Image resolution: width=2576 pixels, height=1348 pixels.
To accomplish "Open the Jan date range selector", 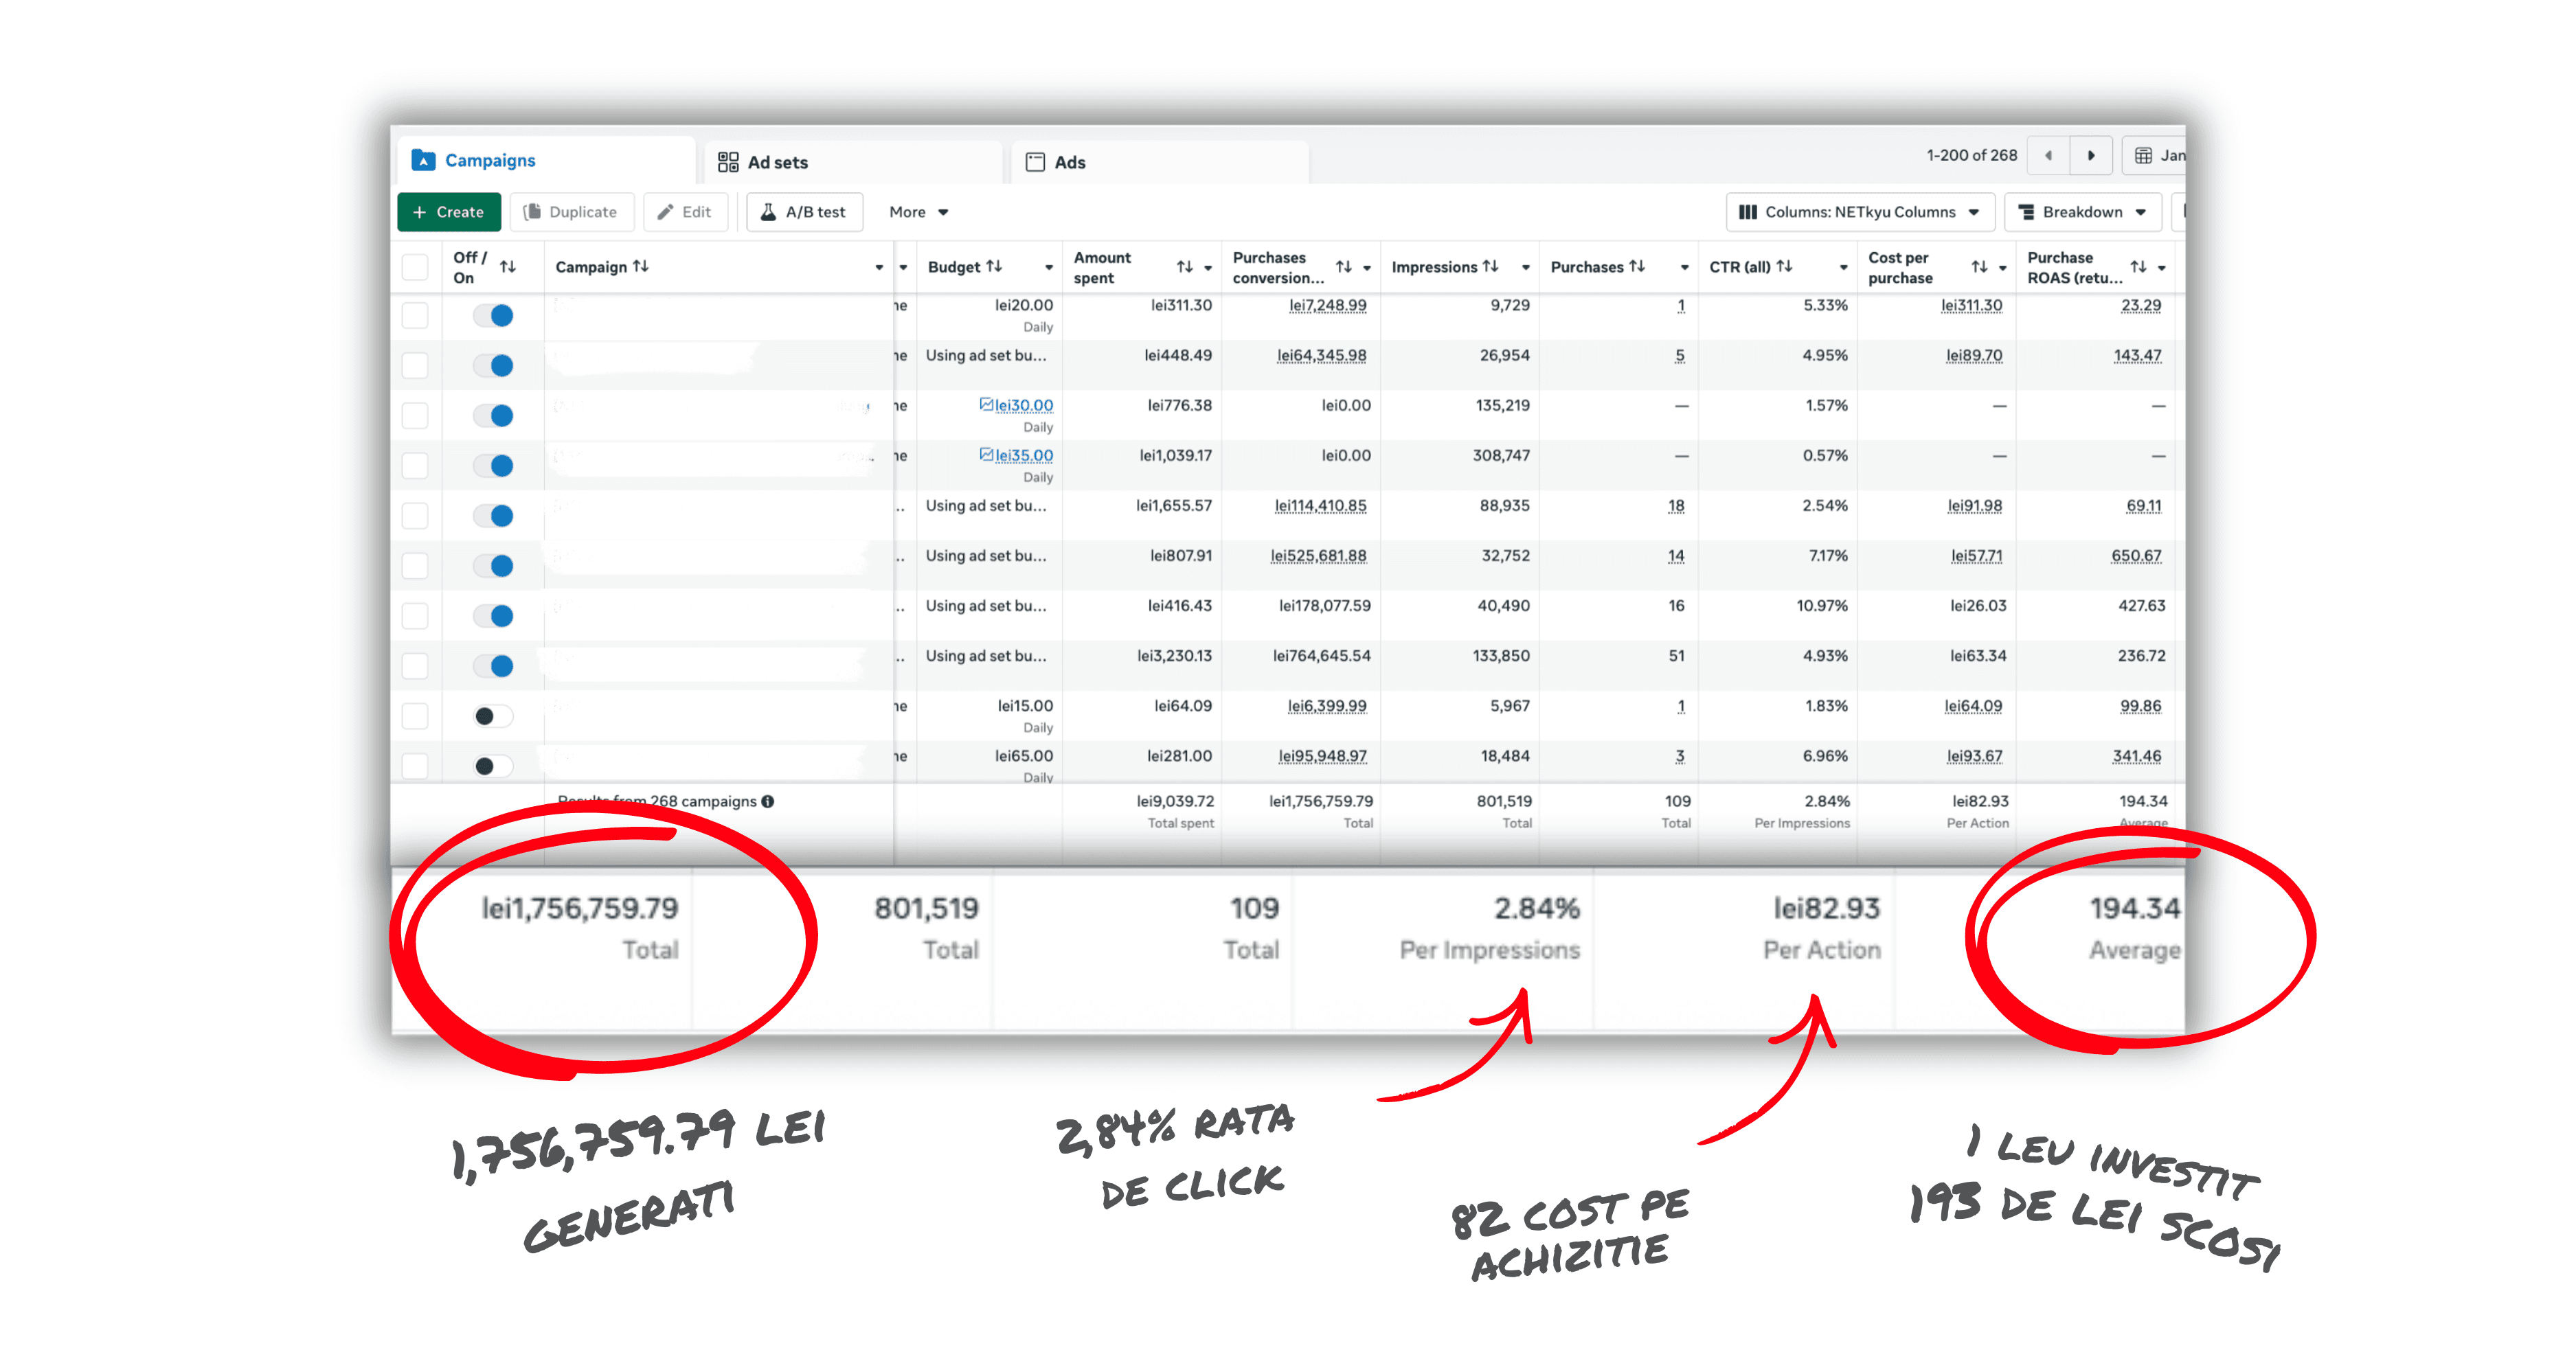I will [x=2160, y=156].
